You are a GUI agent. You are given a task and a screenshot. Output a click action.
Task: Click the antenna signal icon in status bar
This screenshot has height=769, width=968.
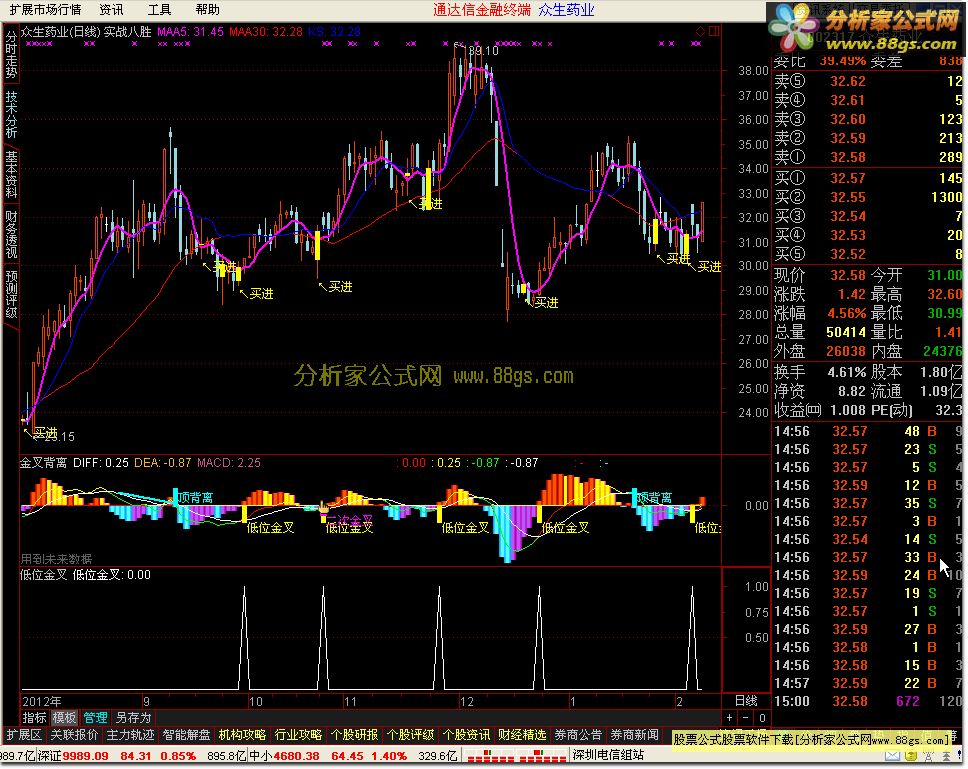point(928,756)
